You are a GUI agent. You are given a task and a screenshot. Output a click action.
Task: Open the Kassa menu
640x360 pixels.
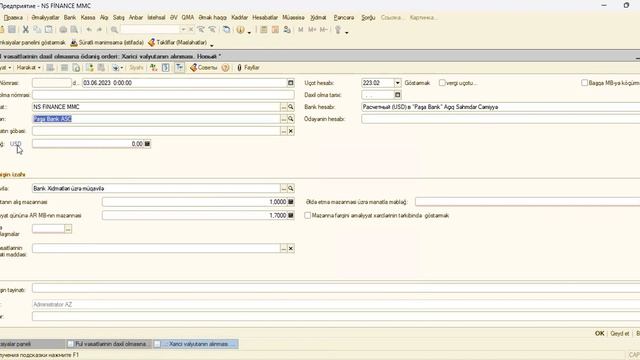(x=88, y=18)
